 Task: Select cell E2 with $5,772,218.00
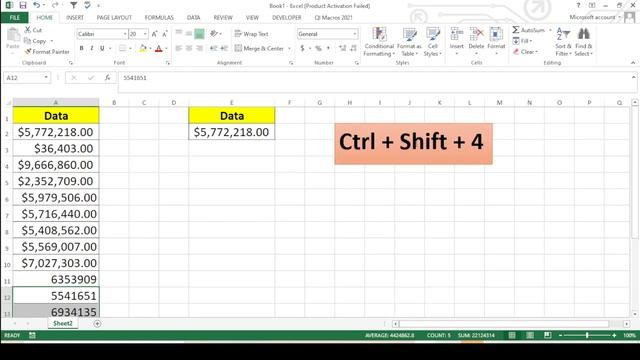tap(232, 132)
